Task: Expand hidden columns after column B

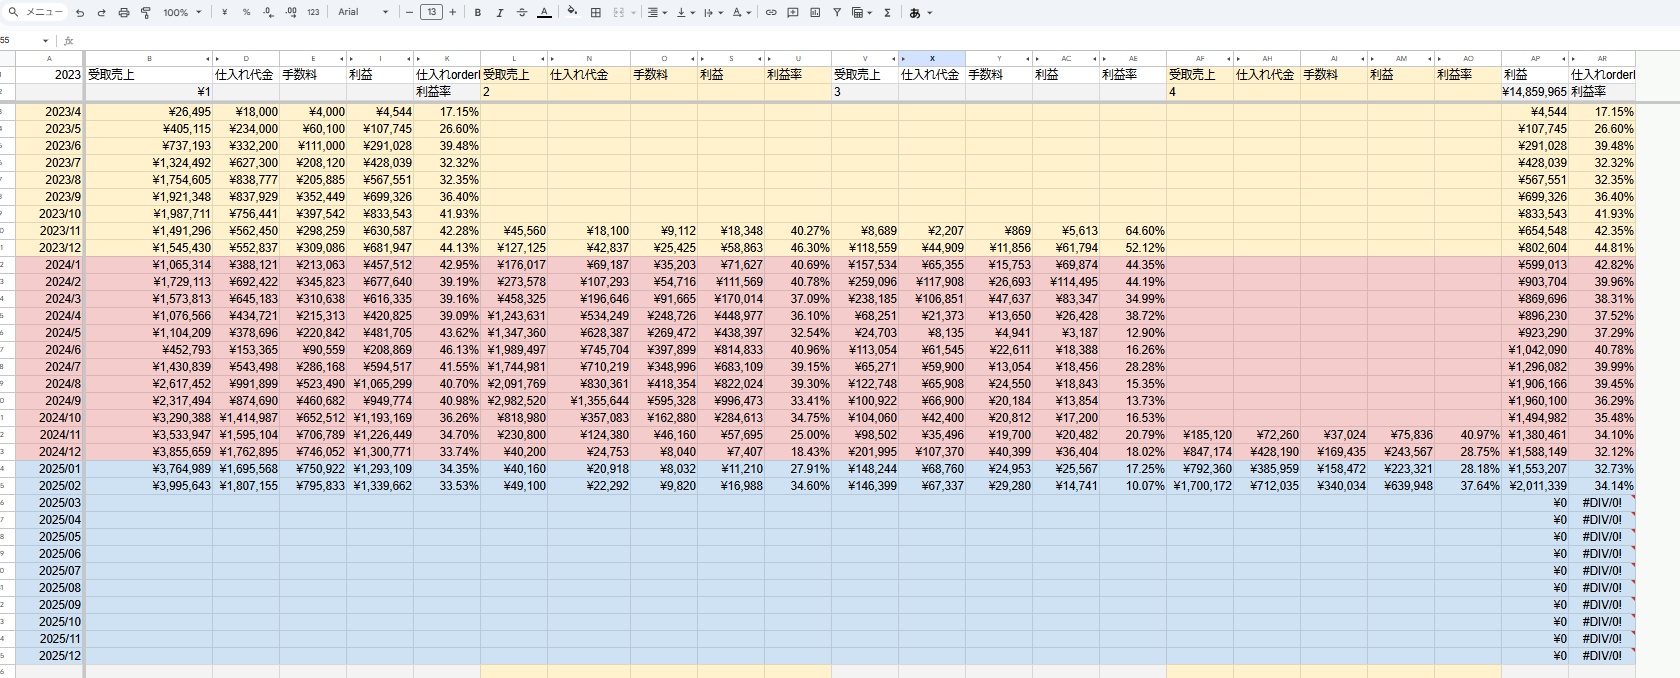Action: [x=208, y=59]
